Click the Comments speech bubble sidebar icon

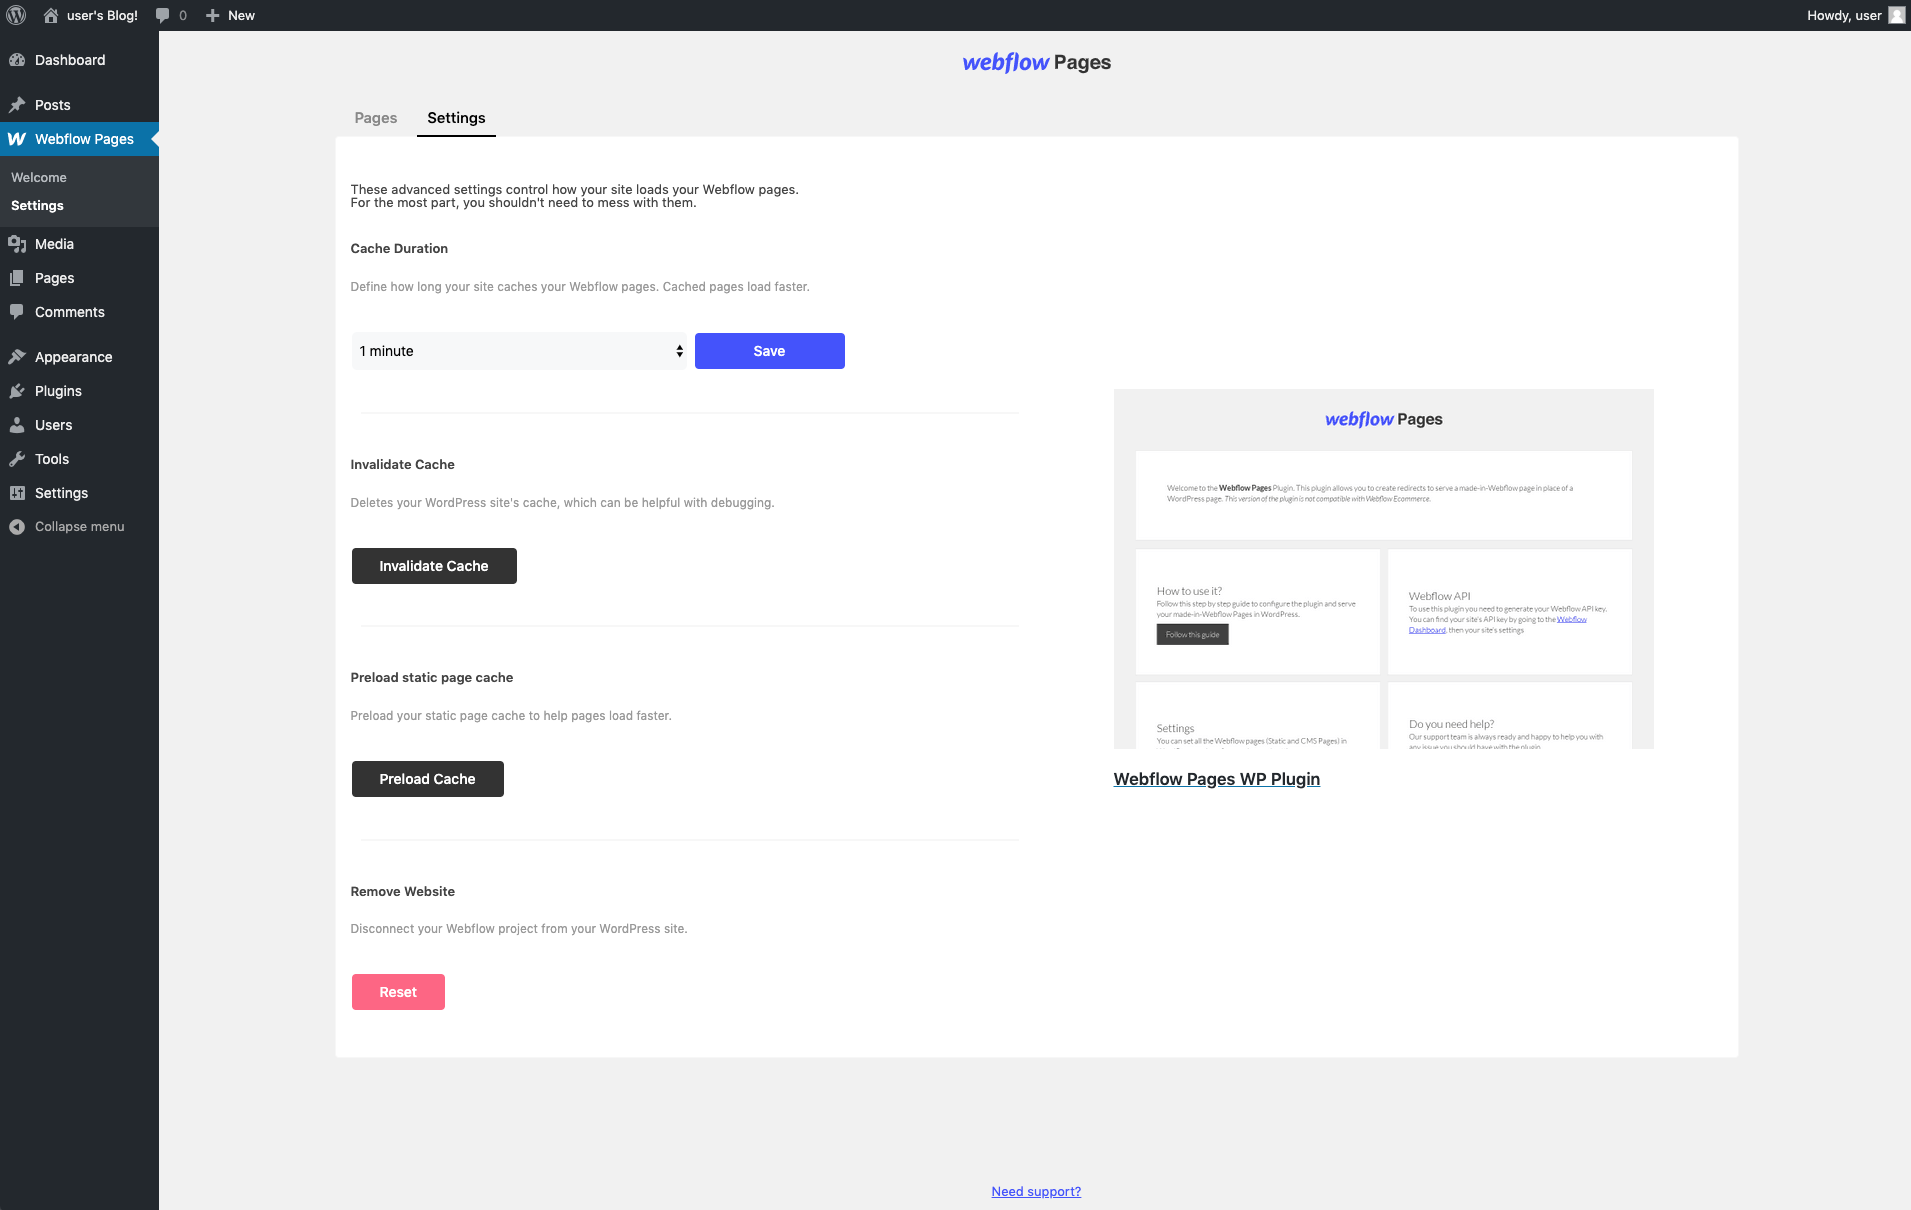click(17, 312)
